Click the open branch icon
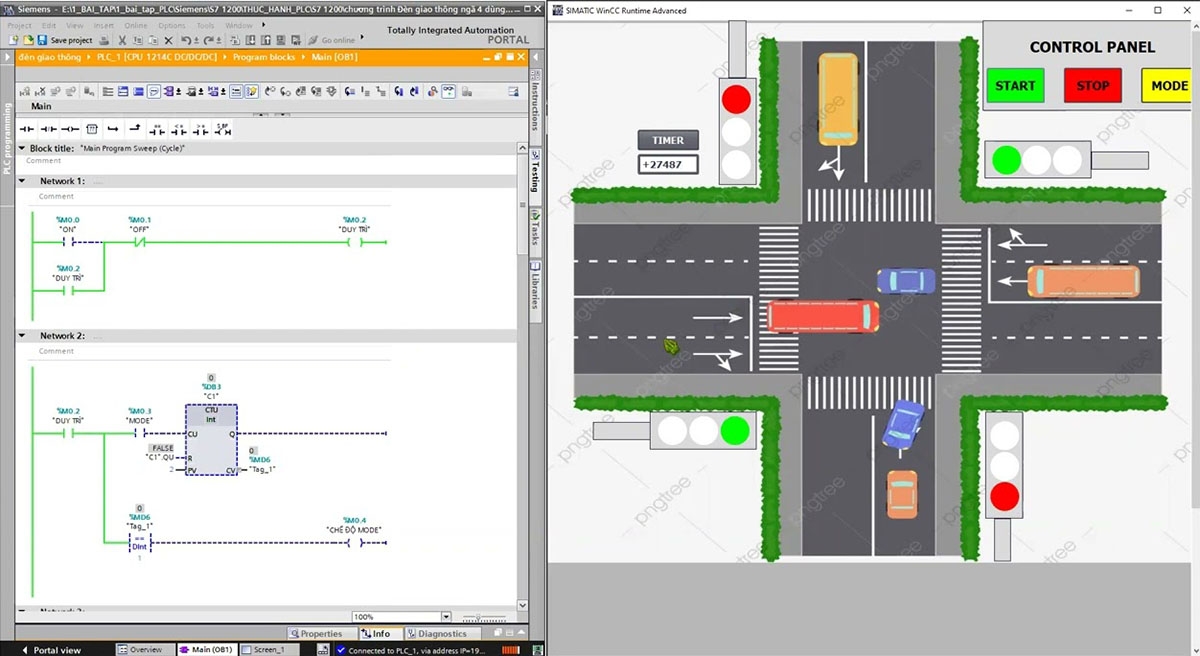The image size is (1200, 656). (x=112, y=130)
